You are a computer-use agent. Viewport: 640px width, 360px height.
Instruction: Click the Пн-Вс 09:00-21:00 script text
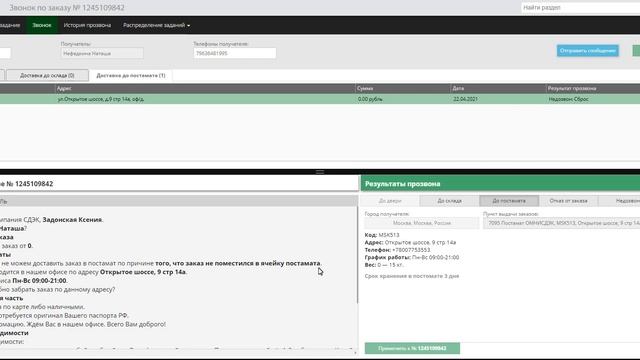39,281
